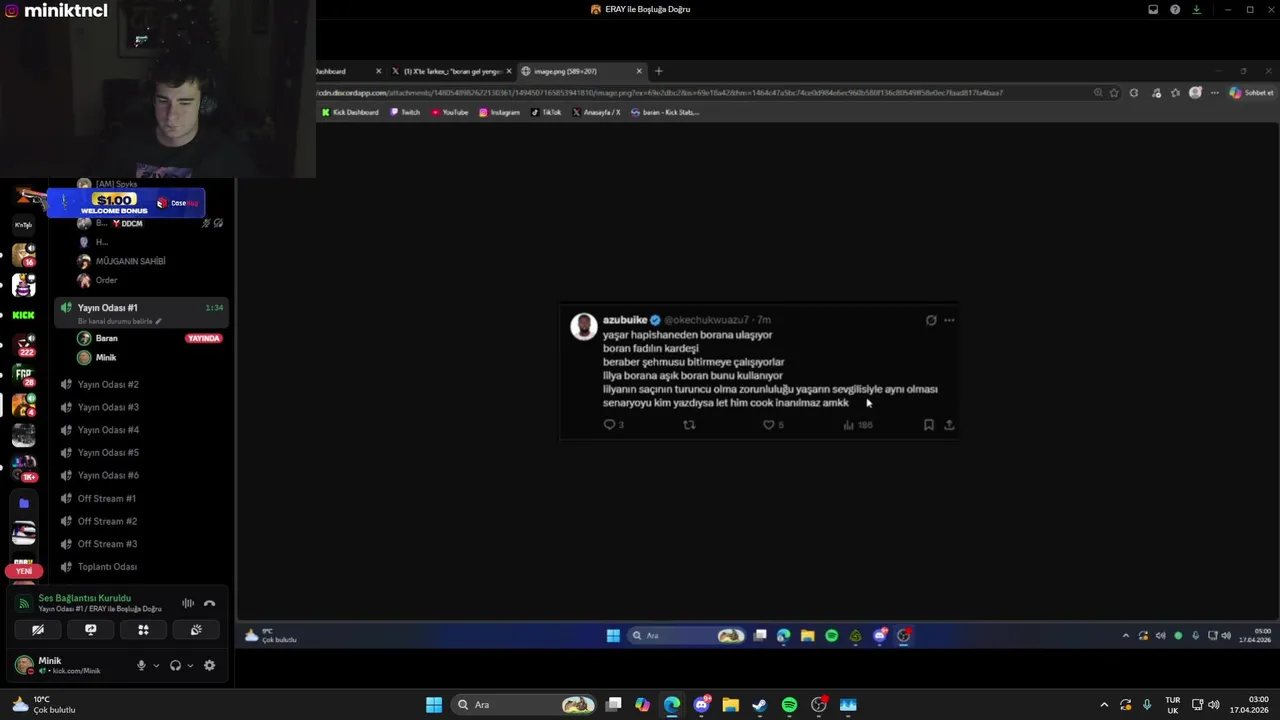
Task: Bookmark page with star icon in address bar
Action: tap(1114, 92)
